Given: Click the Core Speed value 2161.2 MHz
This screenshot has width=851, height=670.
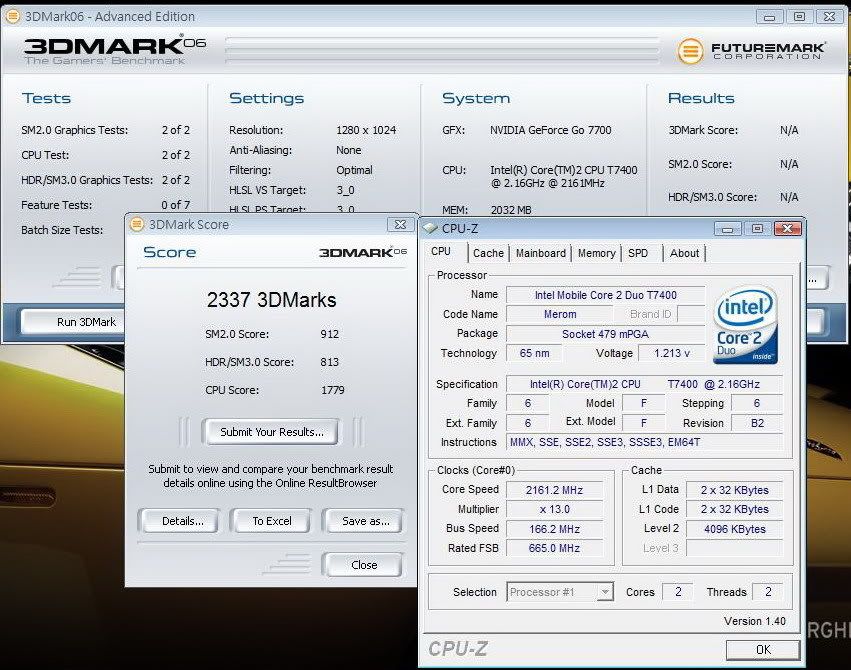Looking at the screenshot, I should tap(554, 490).
